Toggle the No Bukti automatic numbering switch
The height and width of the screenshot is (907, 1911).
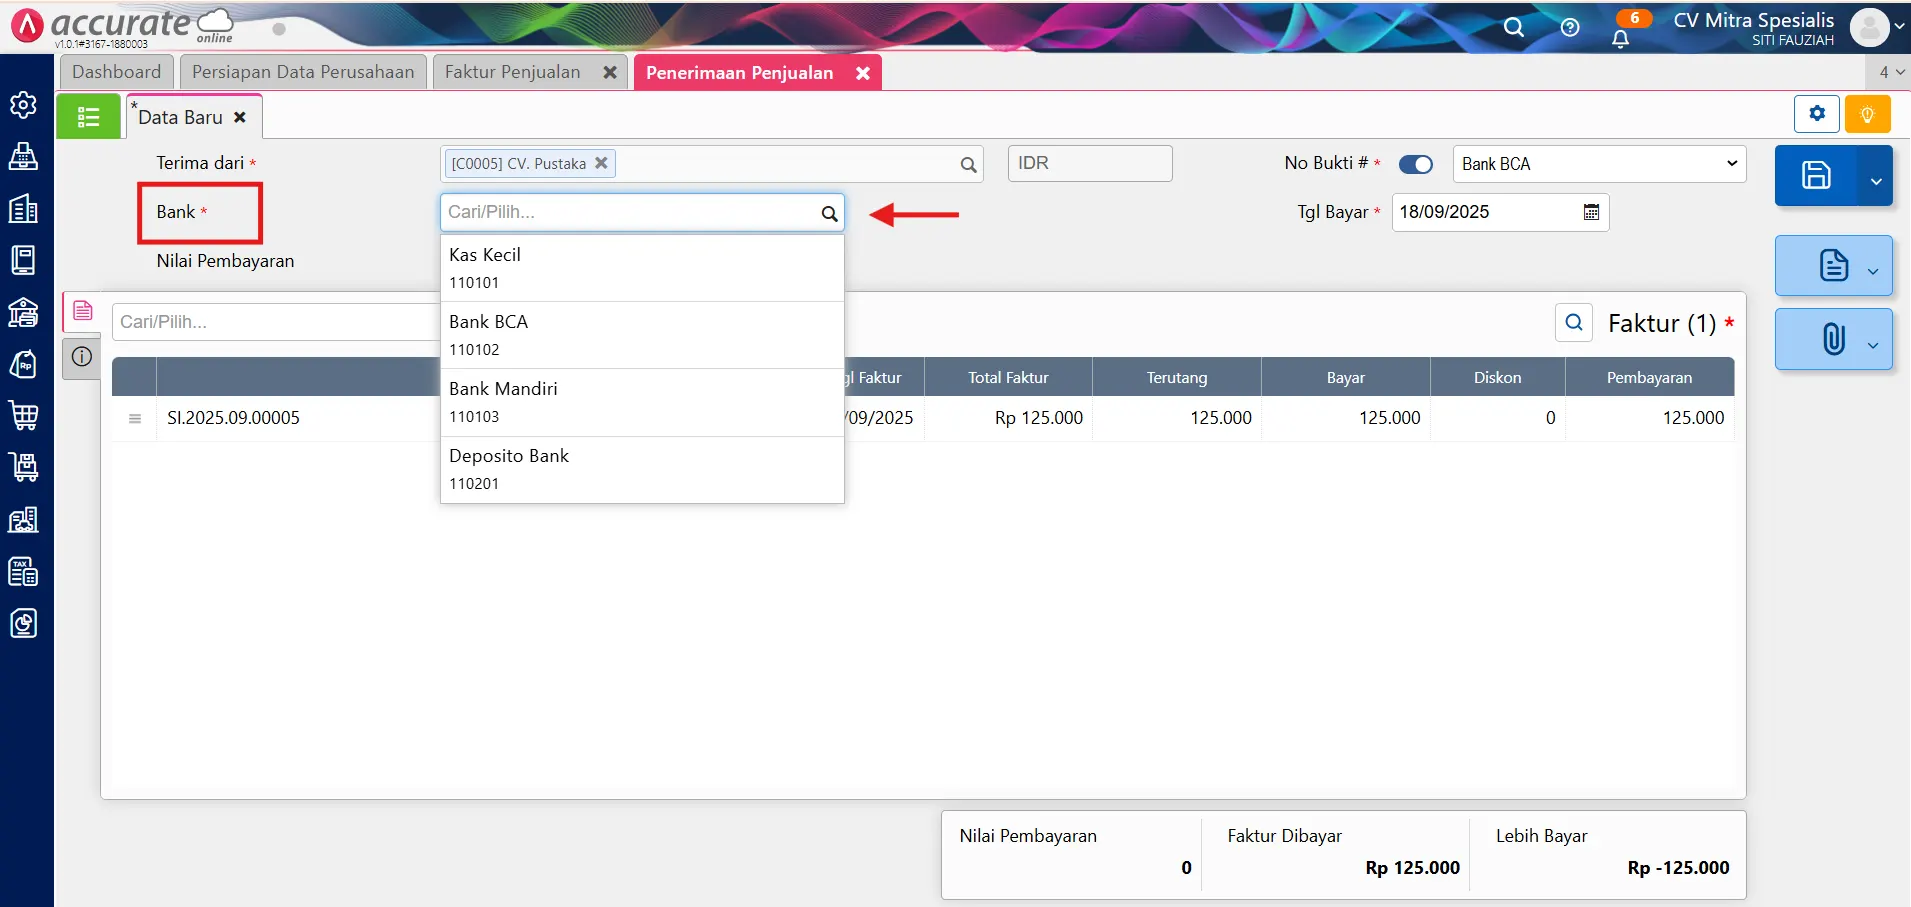1415,164
